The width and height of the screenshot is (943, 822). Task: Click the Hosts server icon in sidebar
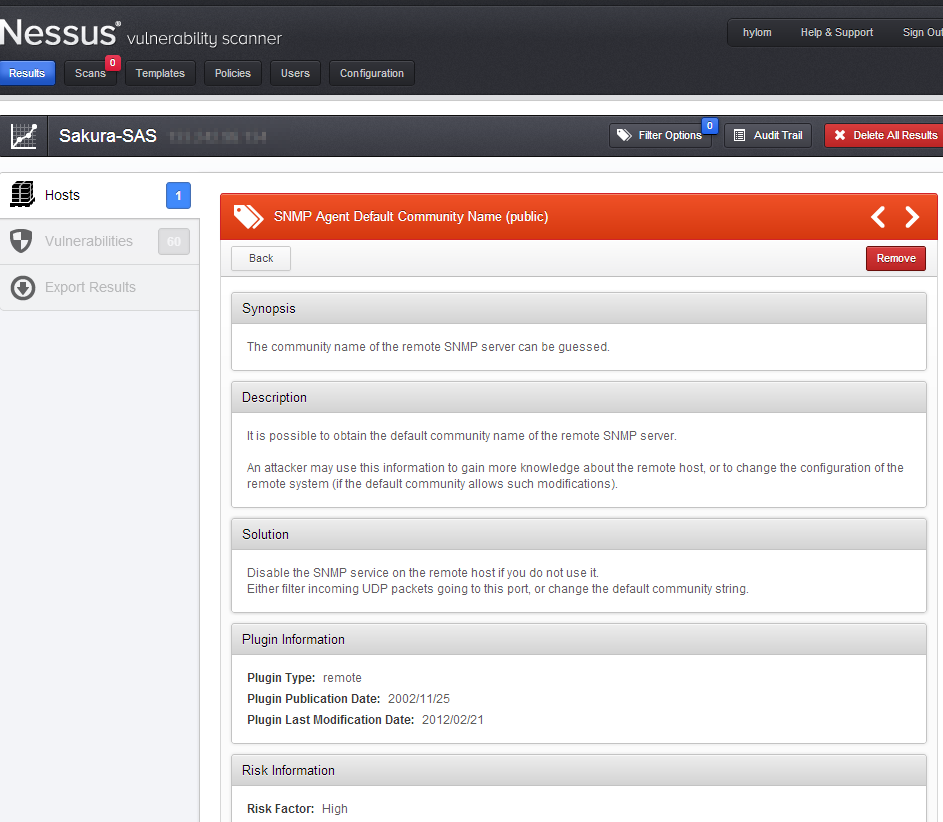[x=22, y=195]
